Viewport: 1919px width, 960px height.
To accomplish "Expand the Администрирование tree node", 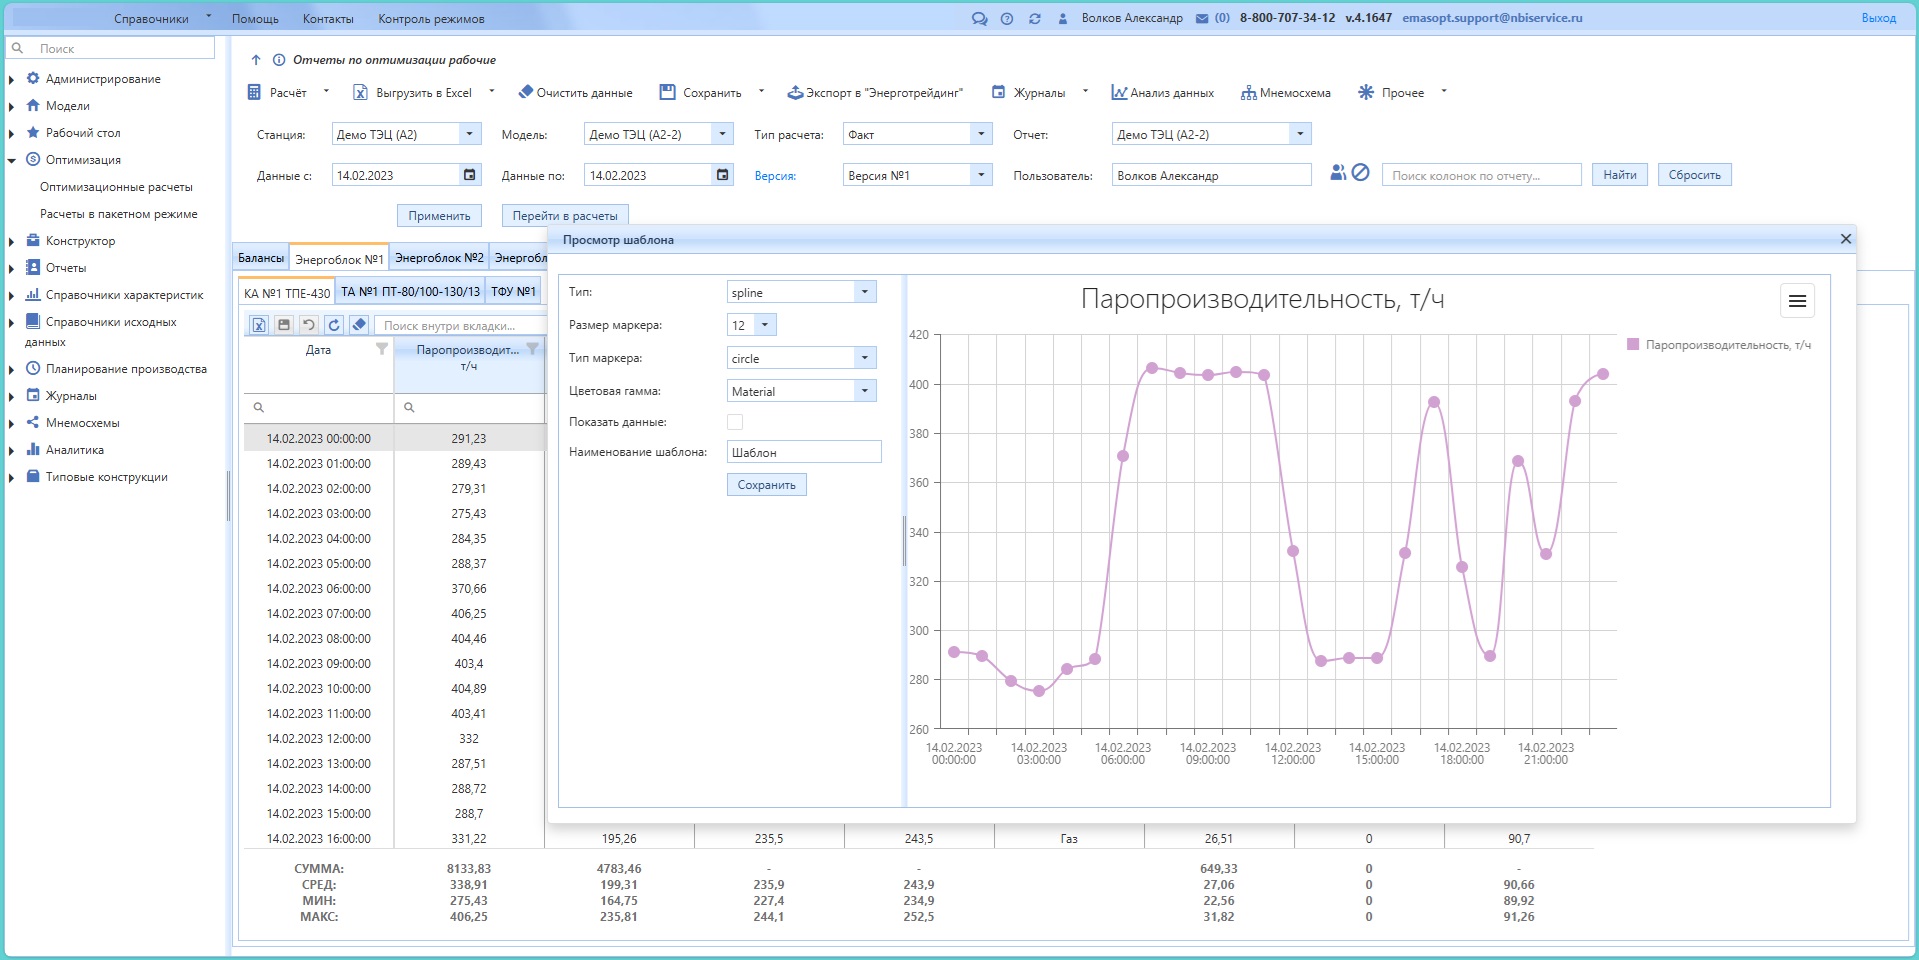I will click(x=11, y=79).
